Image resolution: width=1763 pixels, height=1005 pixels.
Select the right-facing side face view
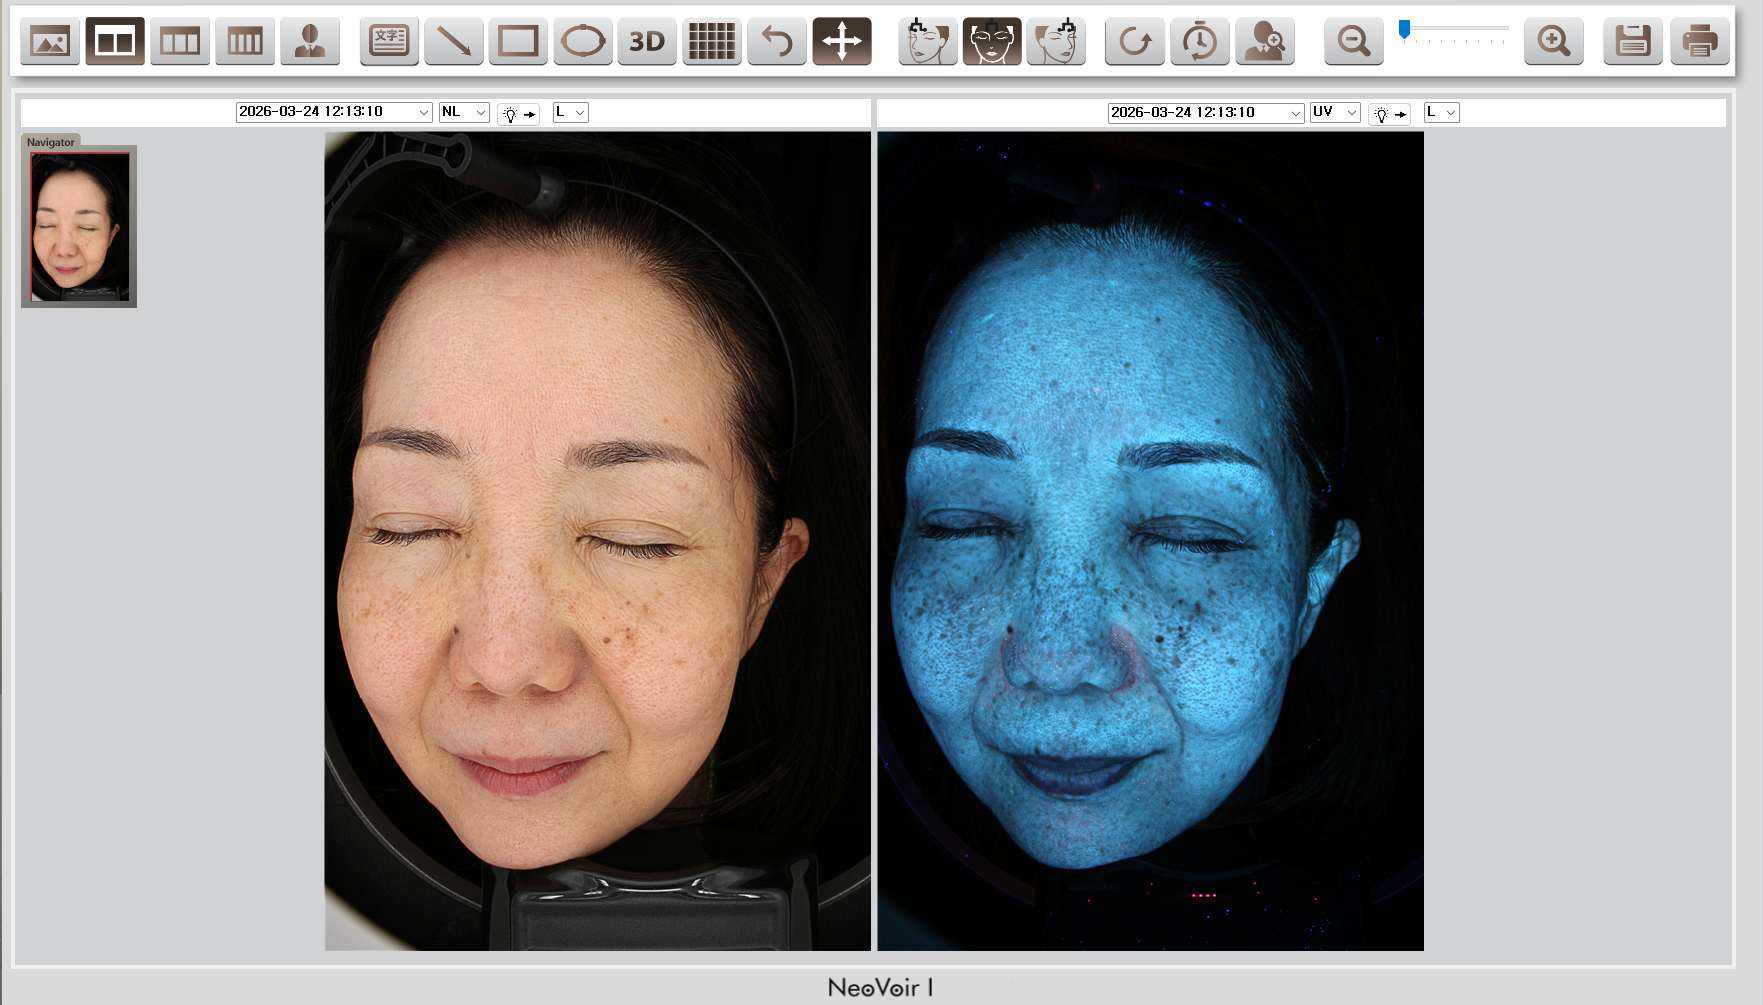tap(928, 41)
